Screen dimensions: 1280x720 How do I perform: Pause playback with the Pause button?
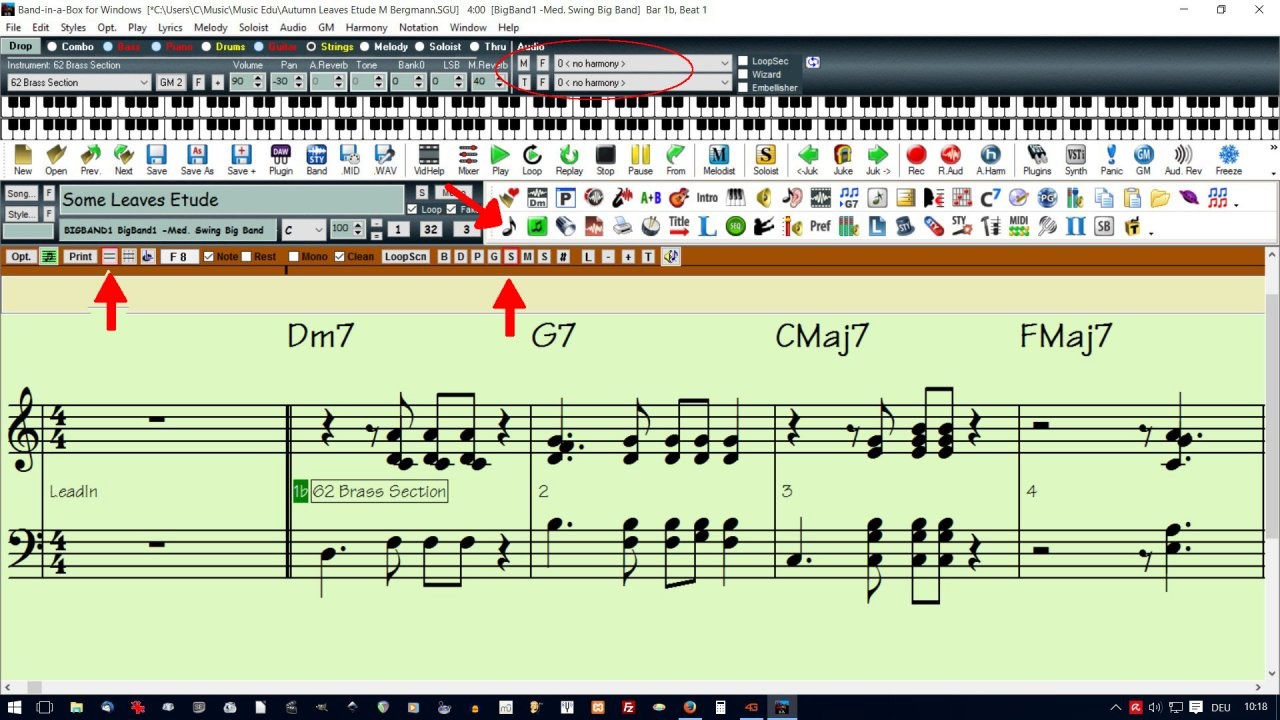[x=640, y=160]
